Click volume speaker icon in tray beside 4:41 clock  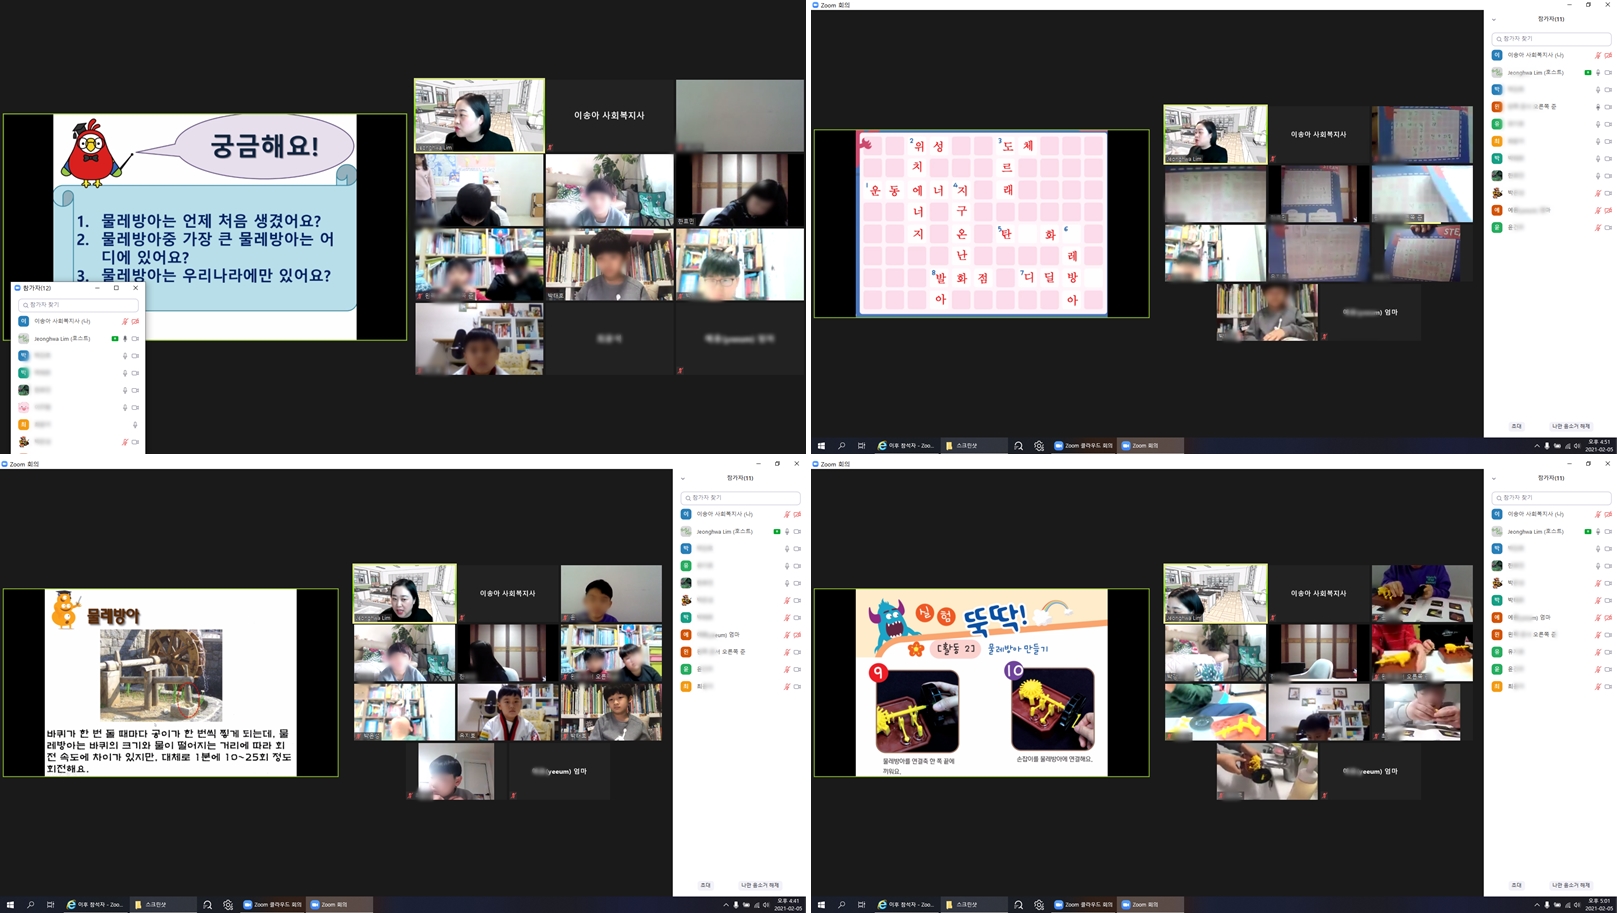pyautogui.click(x=766, y=905)
